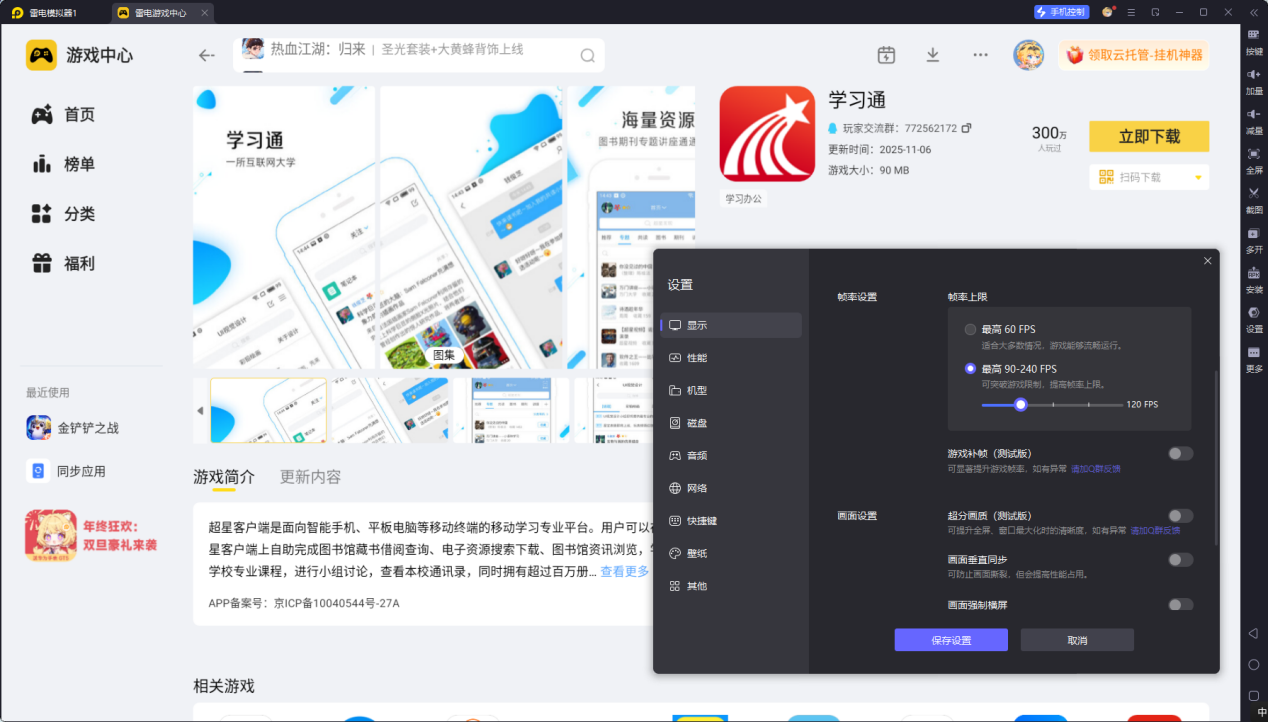Image resolution: width=1268 pixels, height=722 pixels.
Task: Click the 手机控制 phone control button
Action: pyautogui.click(x=1061, y=12)
